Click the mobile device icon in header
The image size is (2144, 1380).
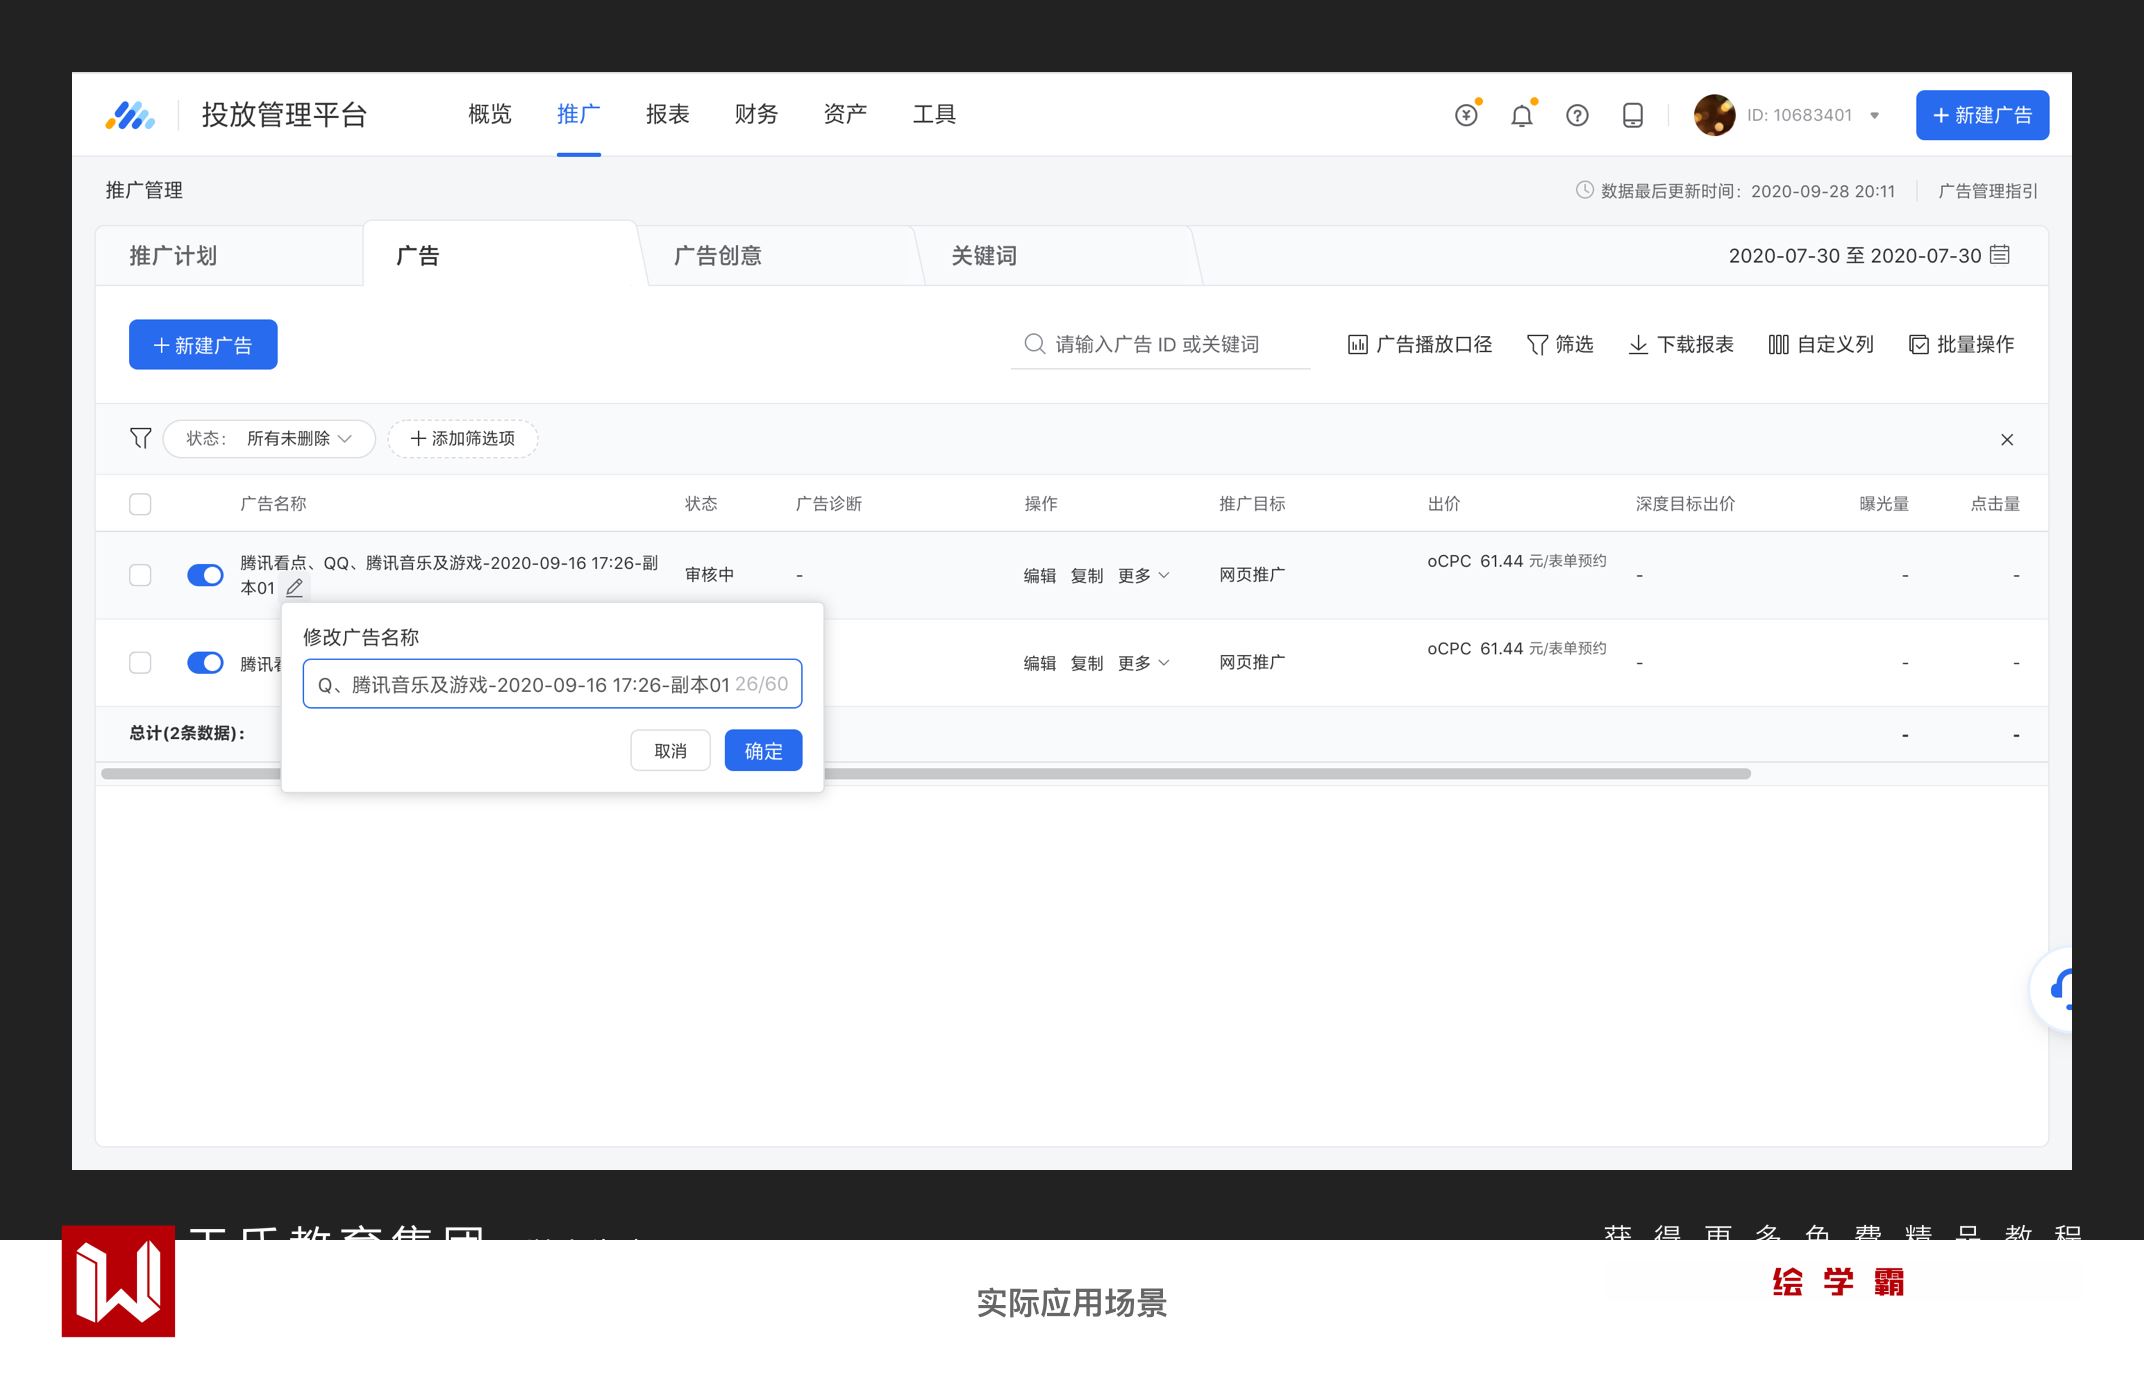(1632, 116)
